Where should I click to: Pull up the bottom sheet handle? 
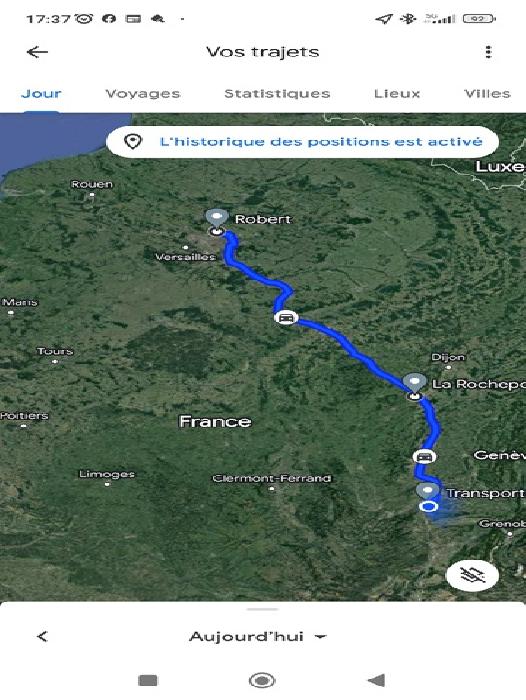coord(263,609)
